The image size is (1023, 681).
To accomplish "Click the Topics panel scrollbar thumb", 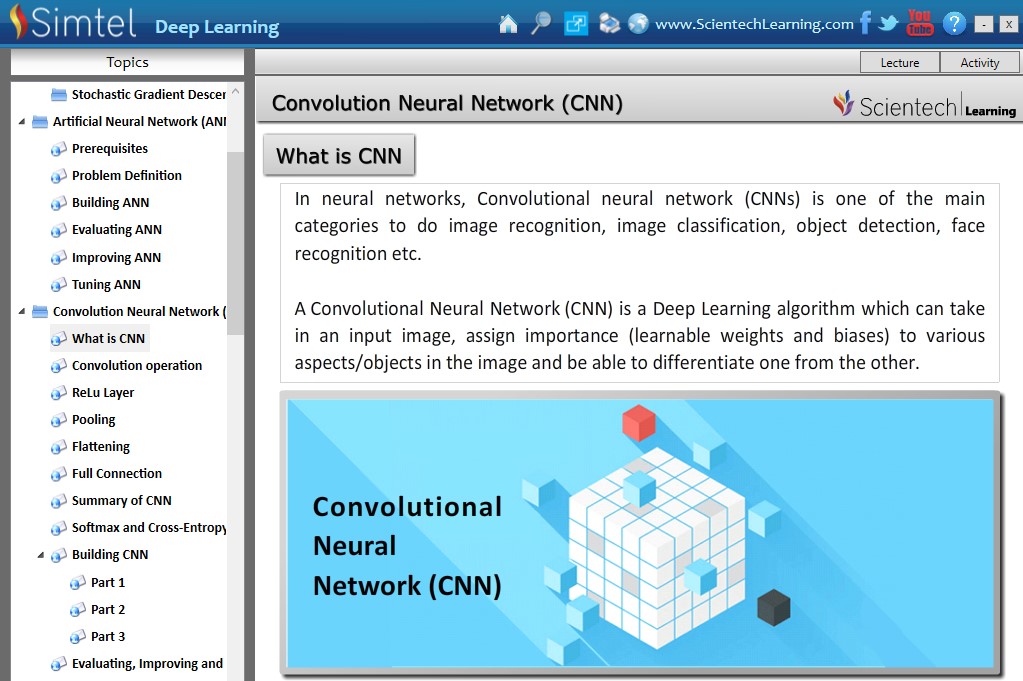I will pos(235,243).
